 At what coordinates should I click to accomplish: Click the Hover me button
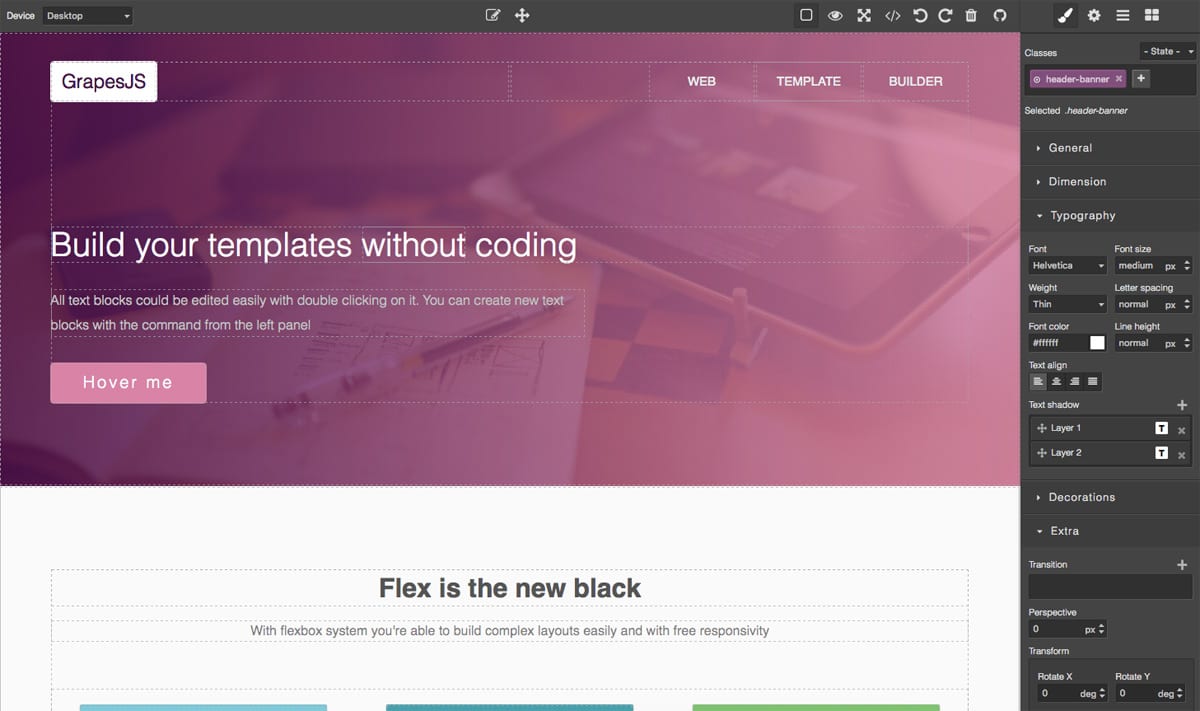[128, 382]
